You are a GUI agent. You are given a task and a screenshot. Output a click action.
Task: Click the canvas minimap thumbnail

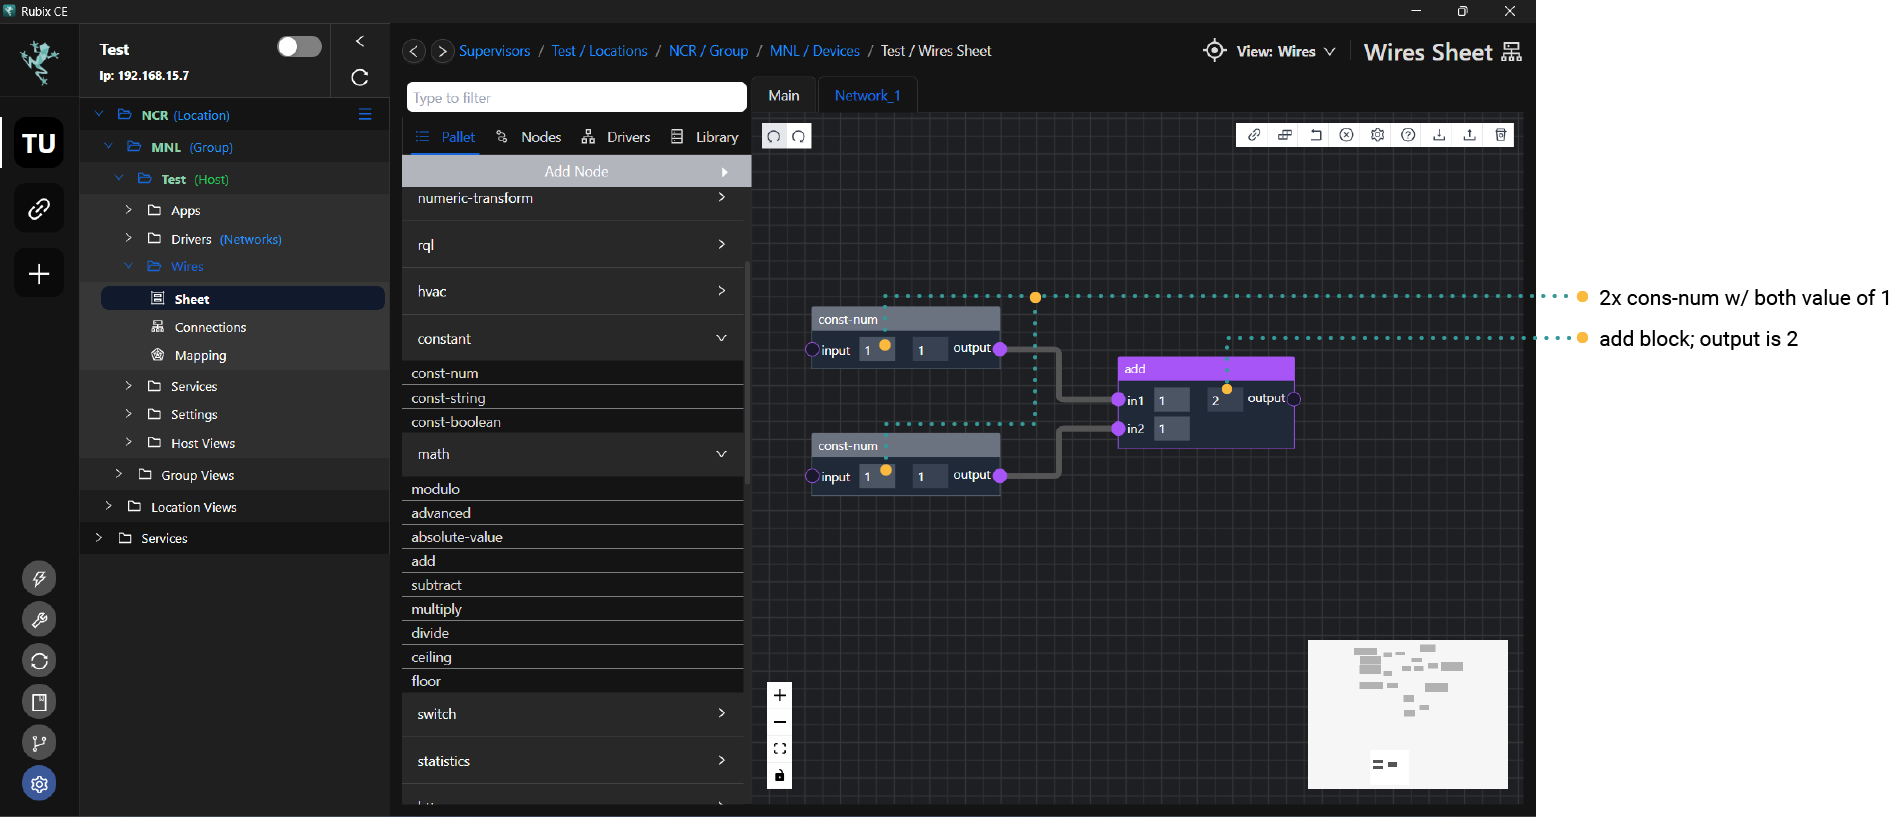coord(1407,714)
